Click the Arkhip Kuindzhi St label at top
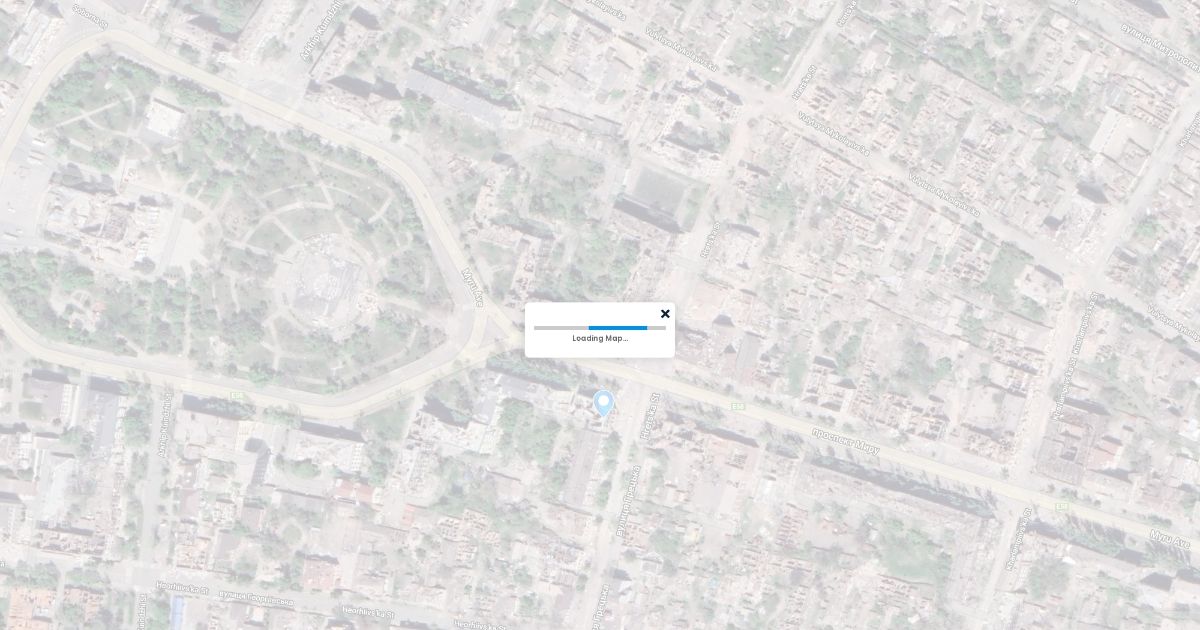 tap(321, 32)
